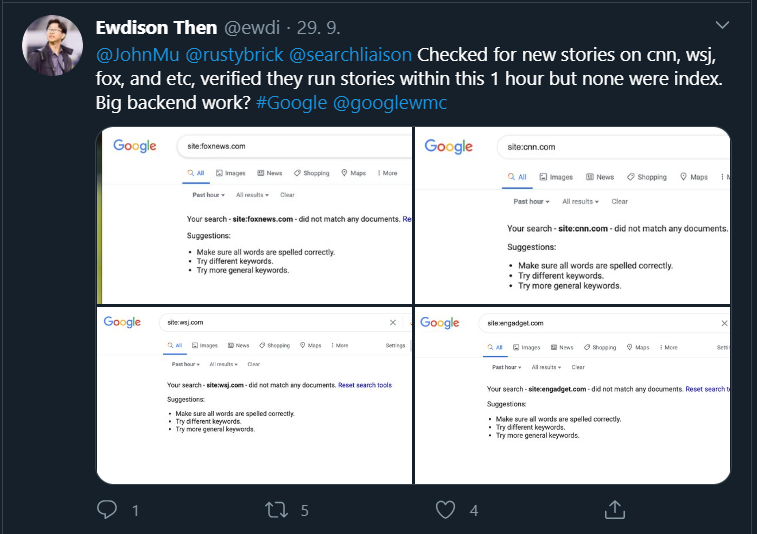Visit the @searchliaison mention
757x534 pixels.
click(x=350, y=55)
